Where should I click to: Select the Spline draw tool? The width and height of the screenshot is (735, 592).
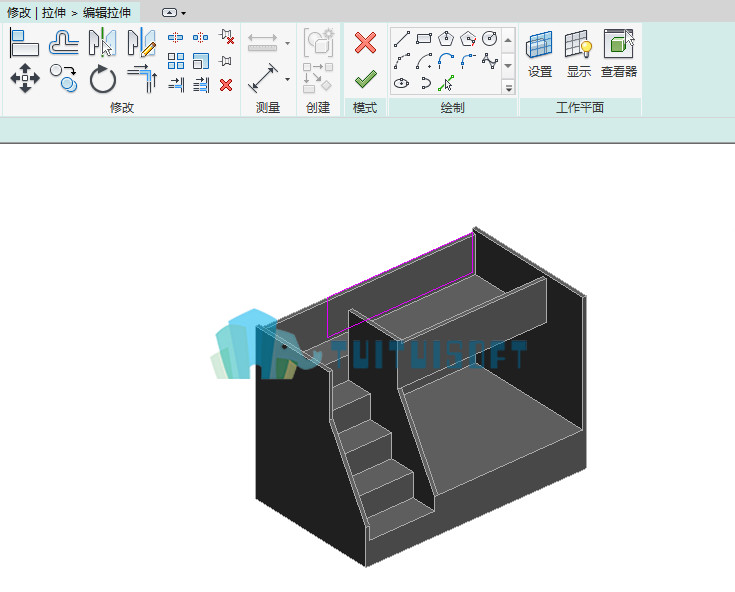click(x=489, y=61)
